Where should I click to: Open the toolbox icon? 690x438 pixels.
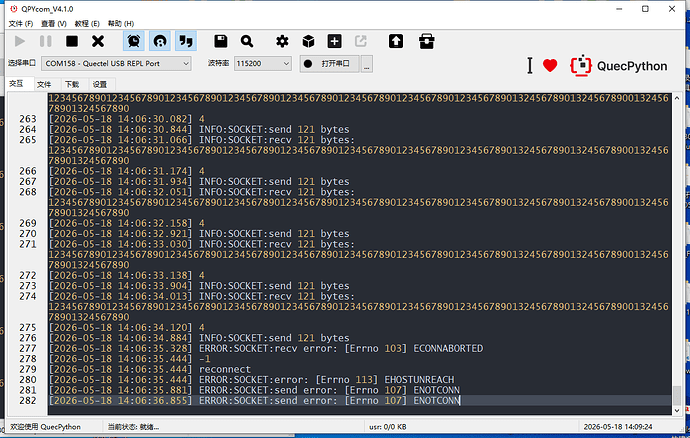click(426, 41)
